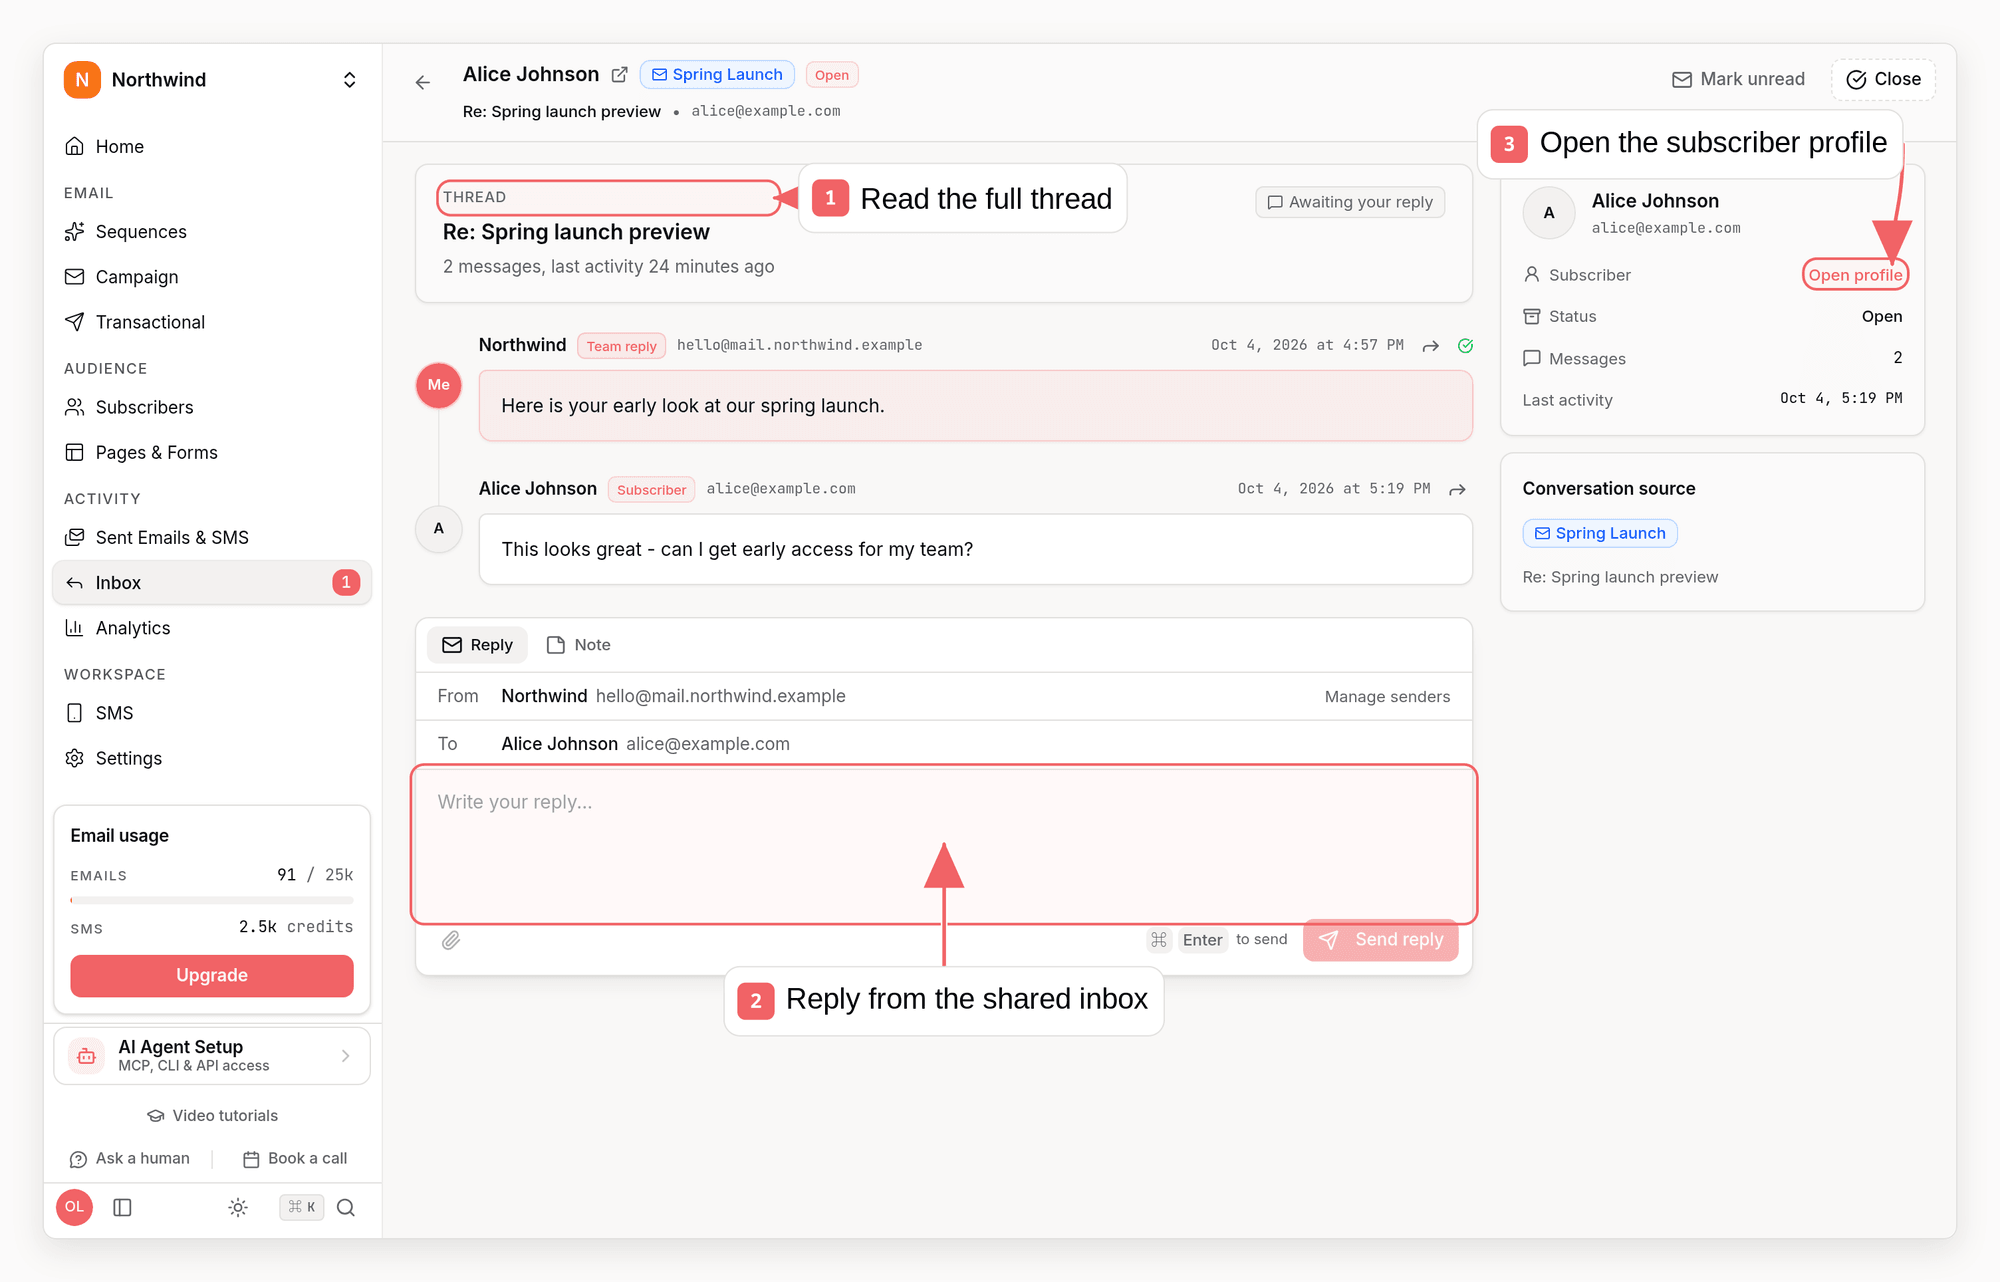Viewport: 2000px width, 1282px height.
Task: Click the Send reply button
Action: click(x=1380, y=940)
